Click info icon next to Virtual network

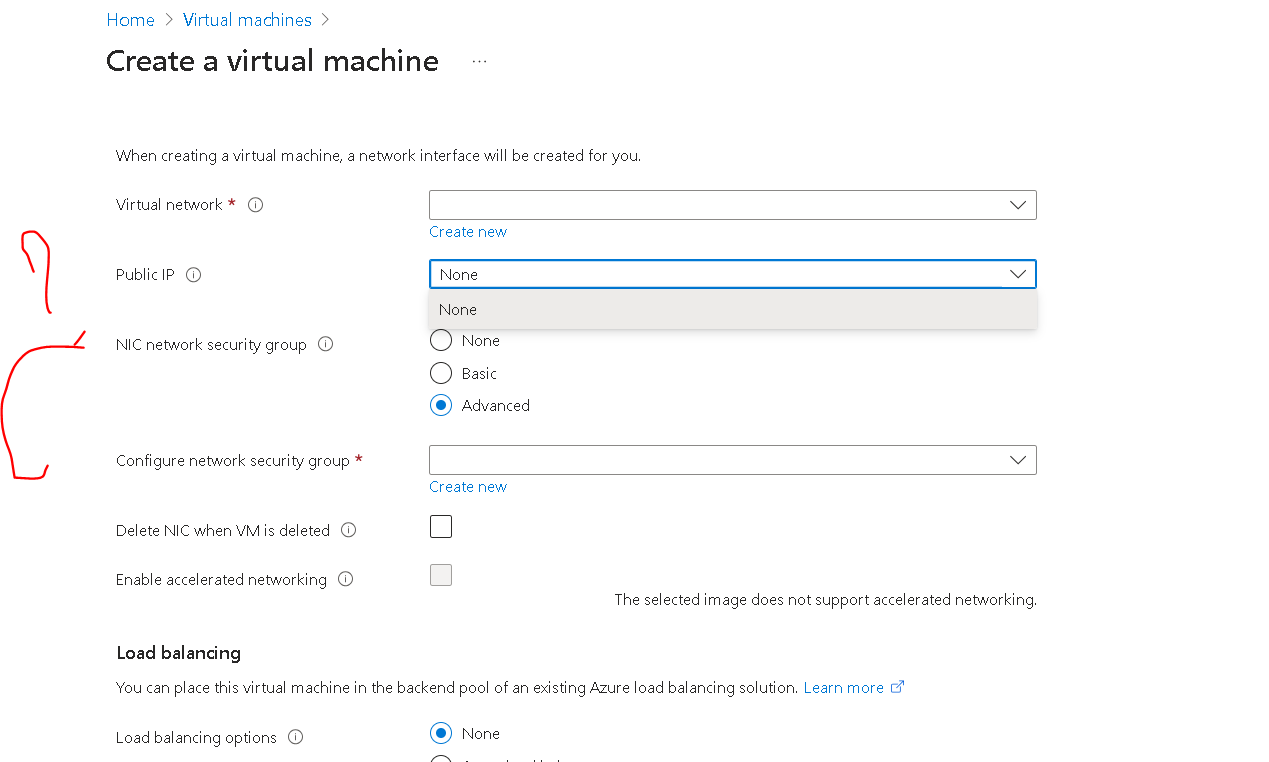point(255,205)
